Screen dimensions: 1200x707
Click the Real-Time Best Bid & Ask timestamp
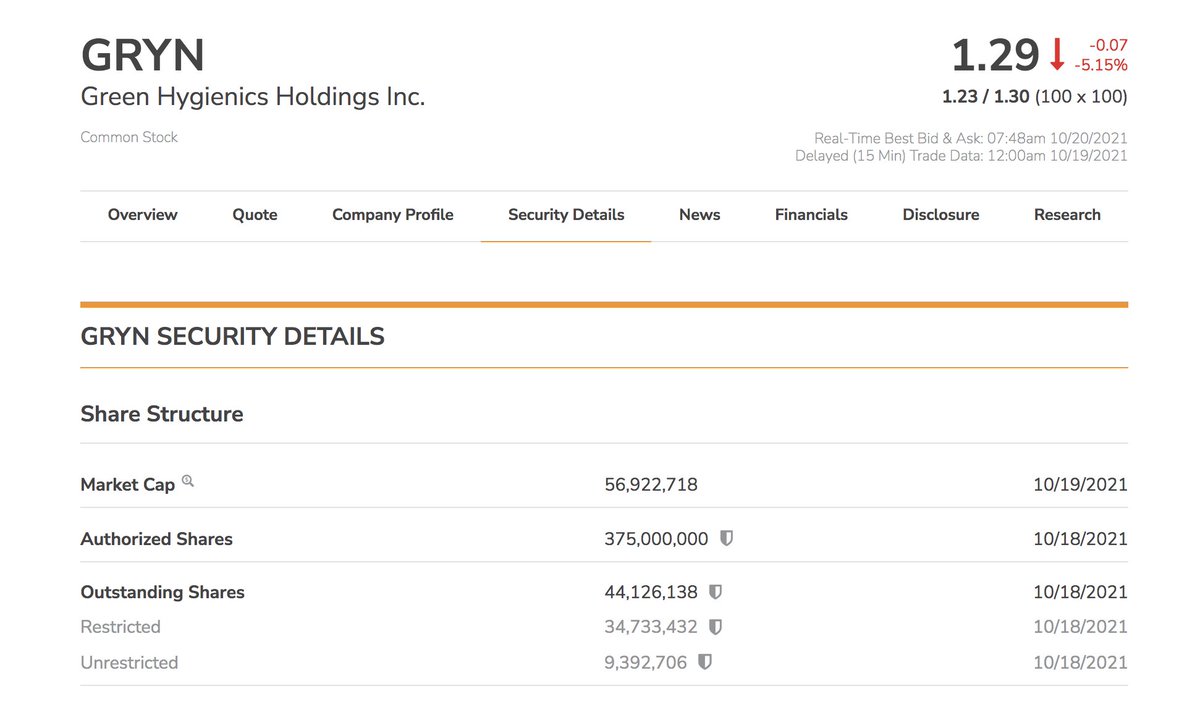pos(971,138)
